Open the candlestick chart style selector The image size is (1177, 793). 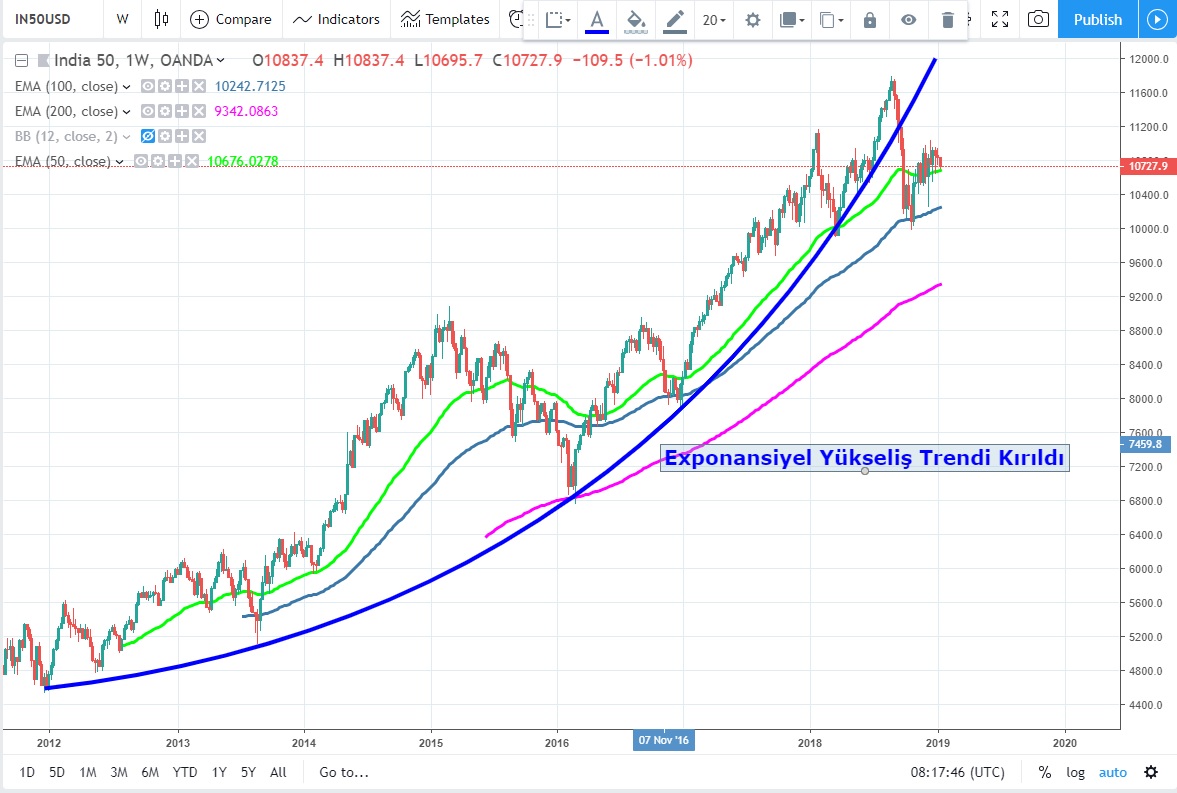click(161, 19)
